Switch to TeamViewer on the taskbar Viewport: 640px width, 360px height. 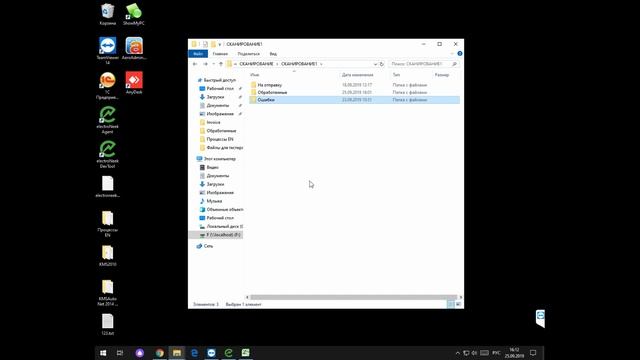coord(211,353)
